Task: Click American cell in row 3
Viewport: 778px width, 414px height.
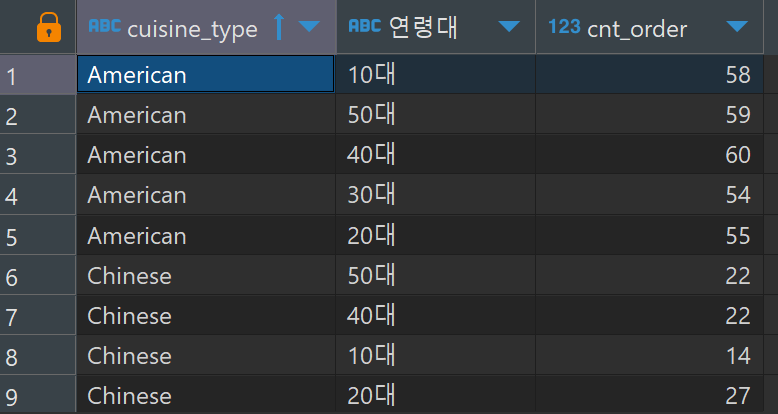Action: click(x=206, y=155)
